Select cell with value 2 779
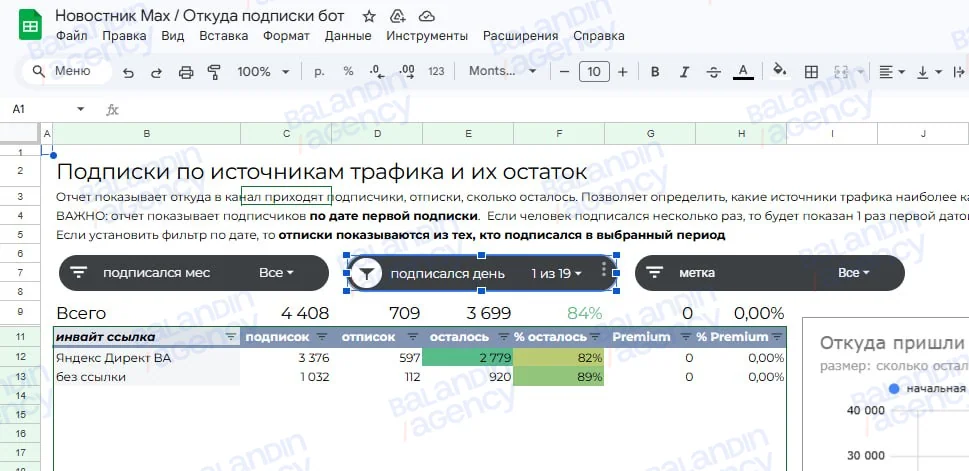 (468, 358)
